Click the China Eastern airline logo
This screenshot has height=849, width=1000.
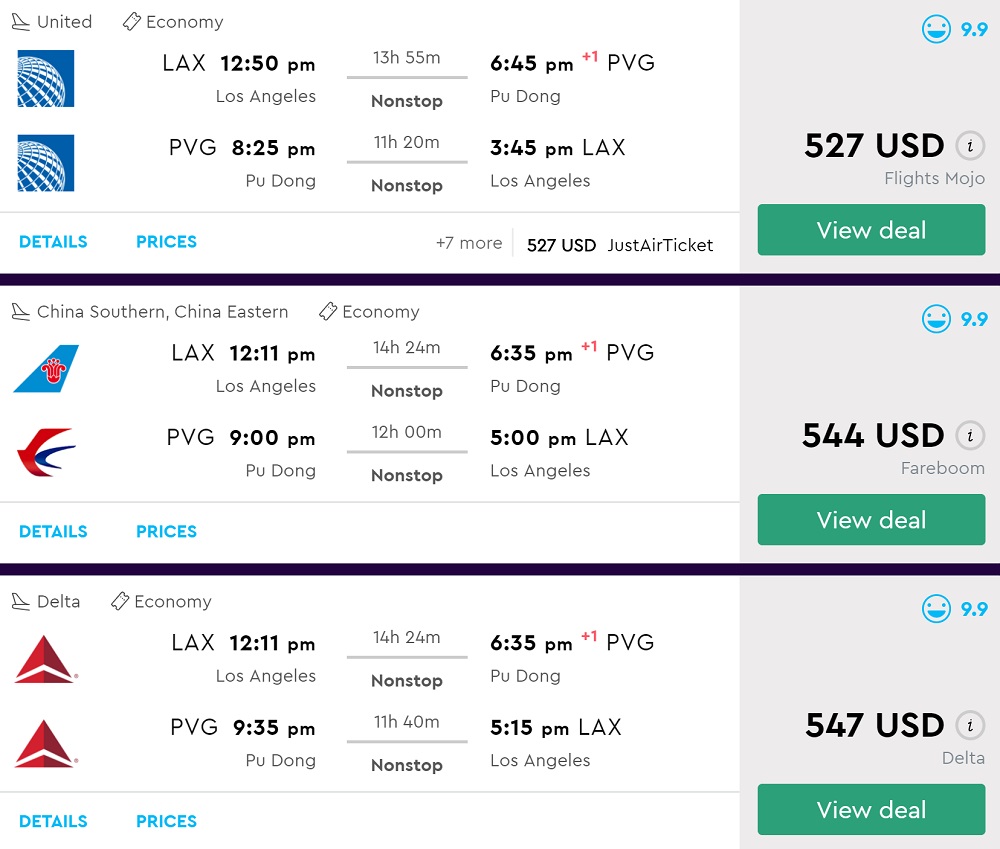(x=46, y=452)
